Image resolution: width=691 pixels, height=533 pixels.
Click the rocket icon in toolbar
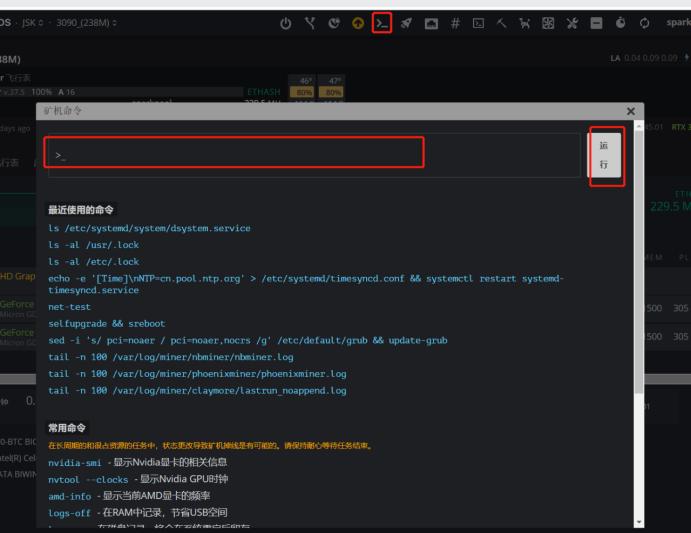click(406, 23)
